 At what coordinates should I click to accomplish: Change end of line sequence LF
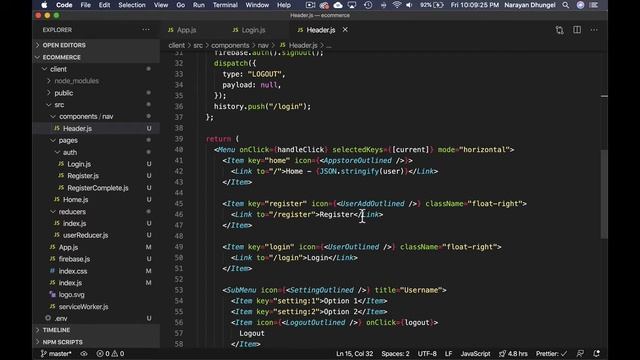tap(448, 353)
